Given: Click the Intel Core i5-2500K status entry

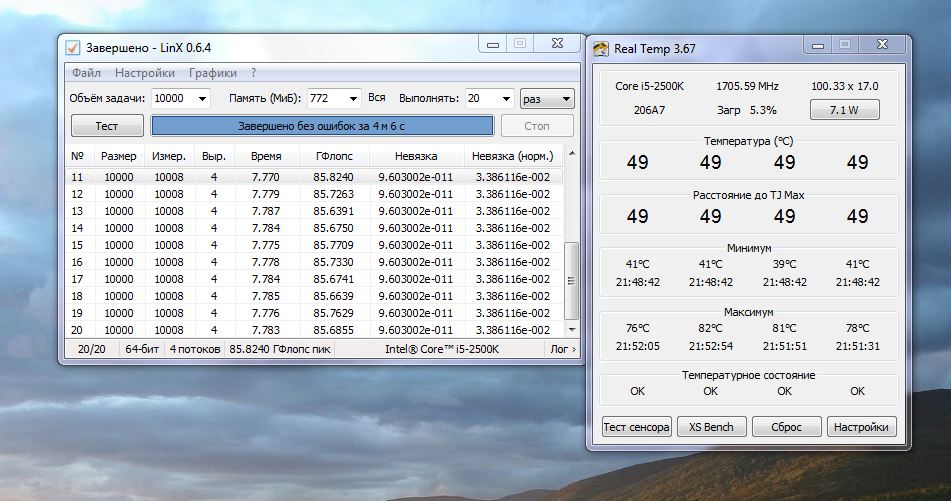Looking at the screenshot, I should [442, 349].
